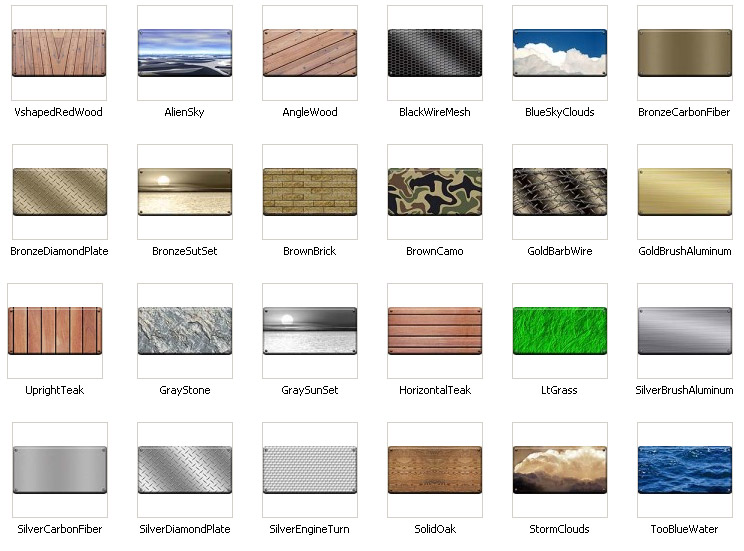Click the 'AngleWood' file name label
The width and height of the screenshot is (744, 551).
310,112
